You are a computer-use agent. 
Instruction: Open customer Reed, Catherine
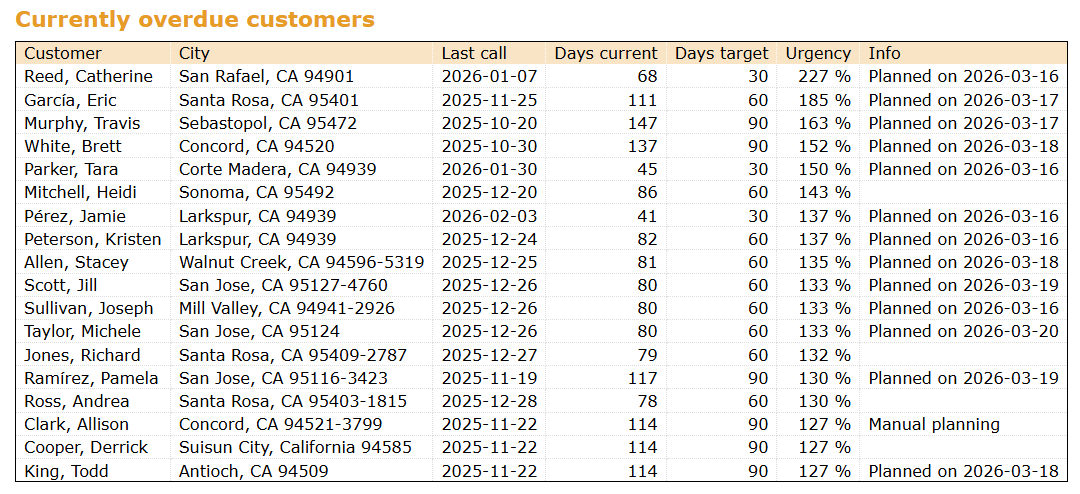(89, 77)
